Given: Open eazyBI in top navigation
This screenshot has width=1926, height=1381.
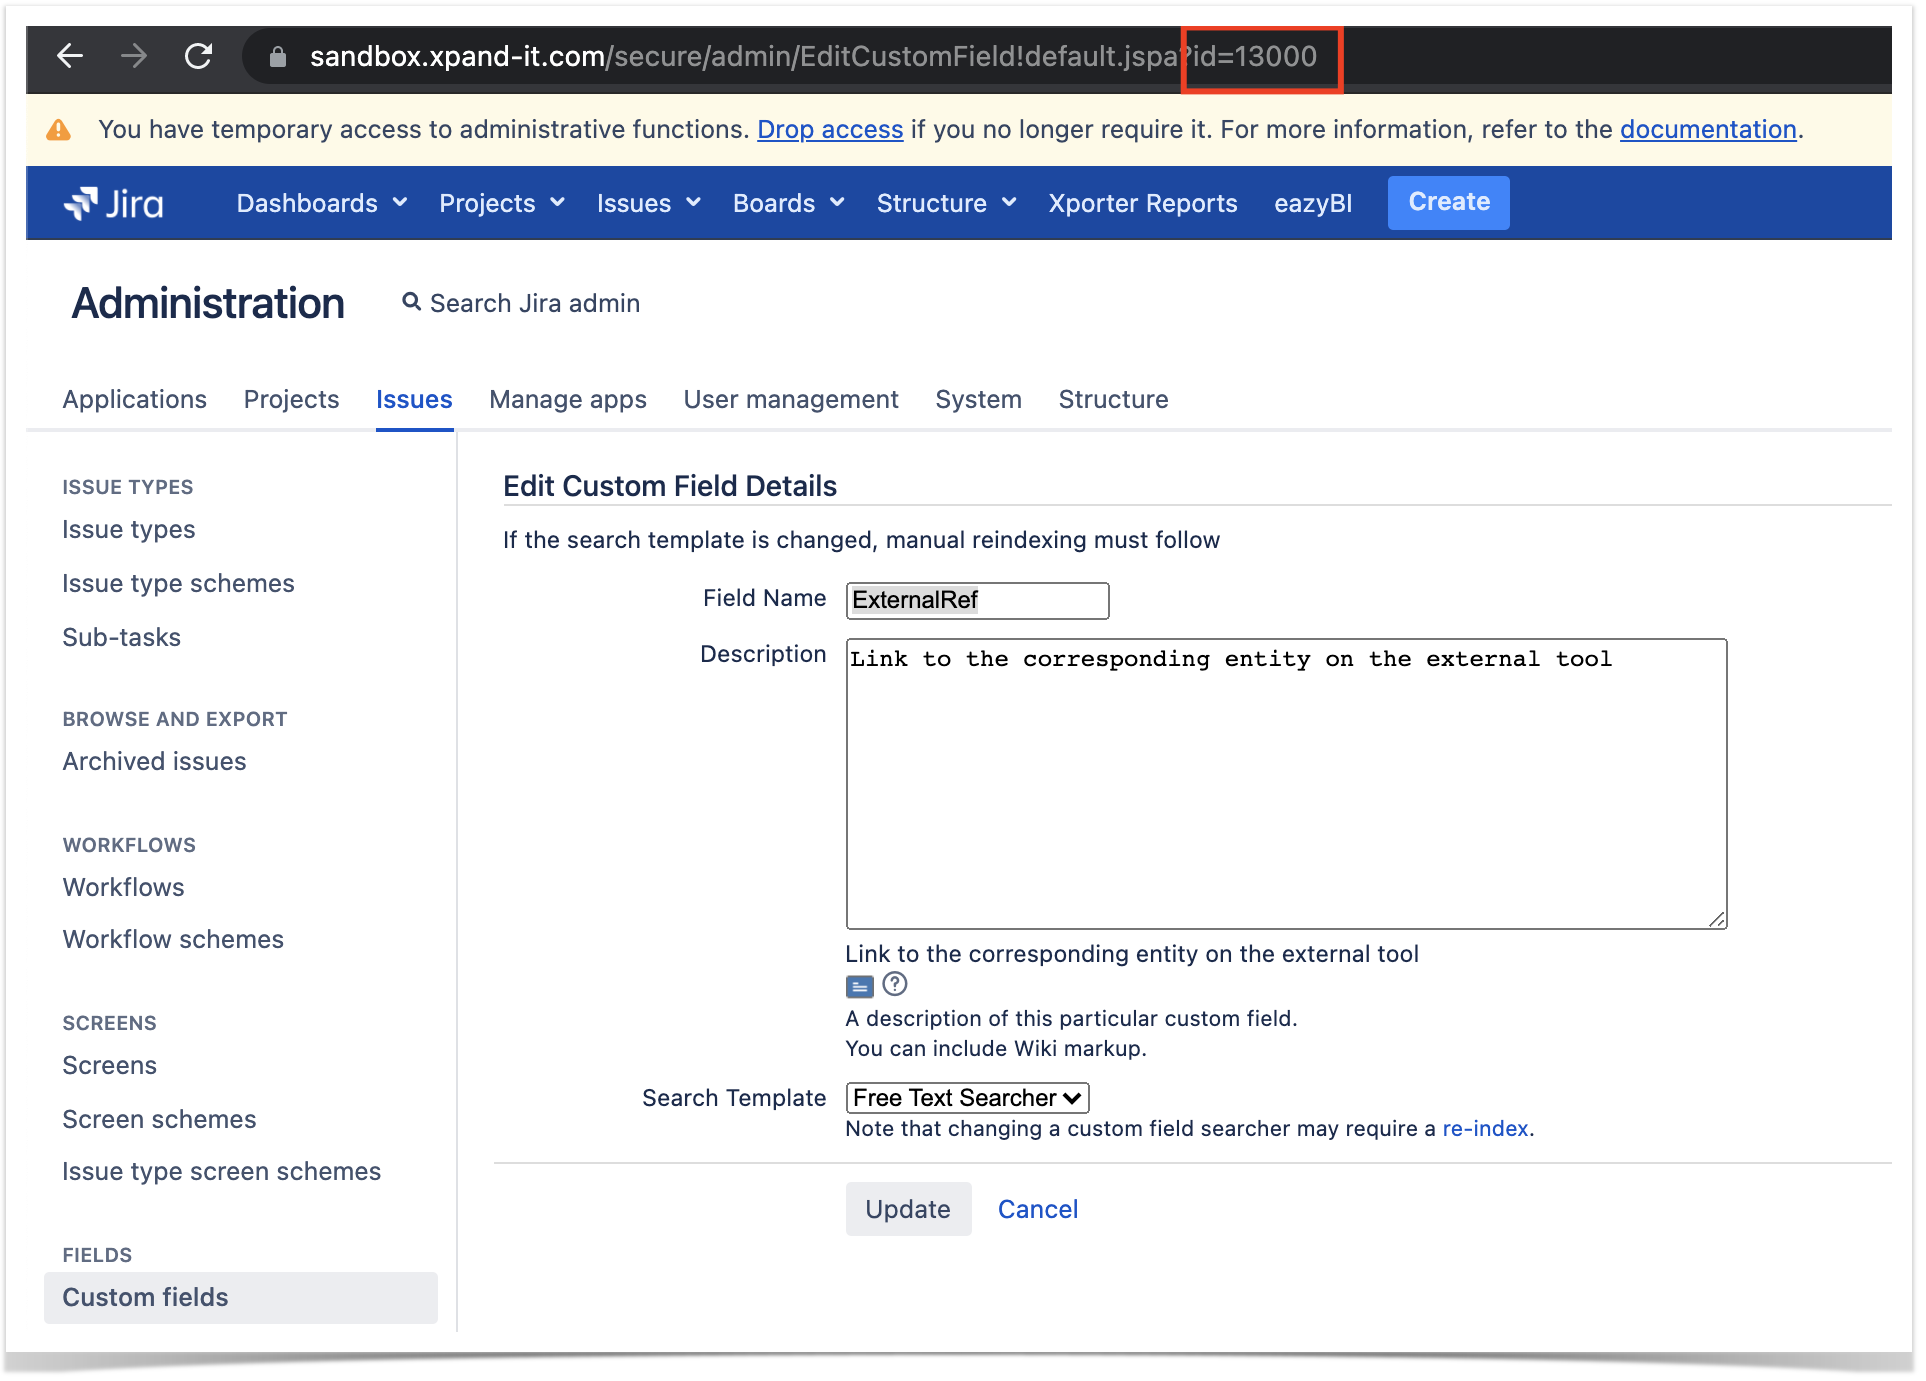Looking at the screenshot, I should [1313, 203].
